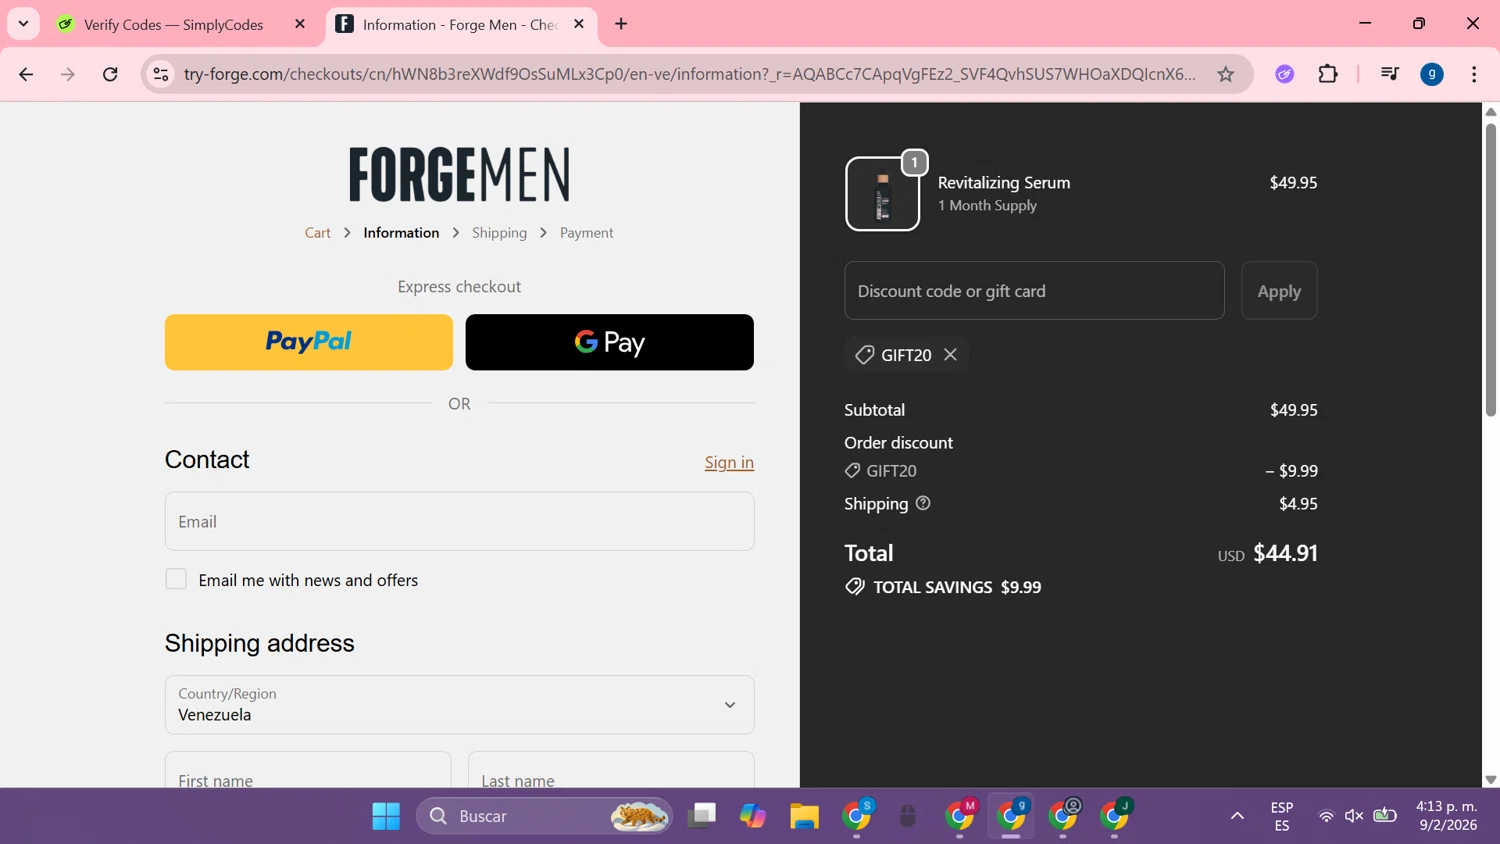Open media controls icon in Chrome toolbar
Viewport: 1500px width, 844px height.
(x=1389, y=74)
